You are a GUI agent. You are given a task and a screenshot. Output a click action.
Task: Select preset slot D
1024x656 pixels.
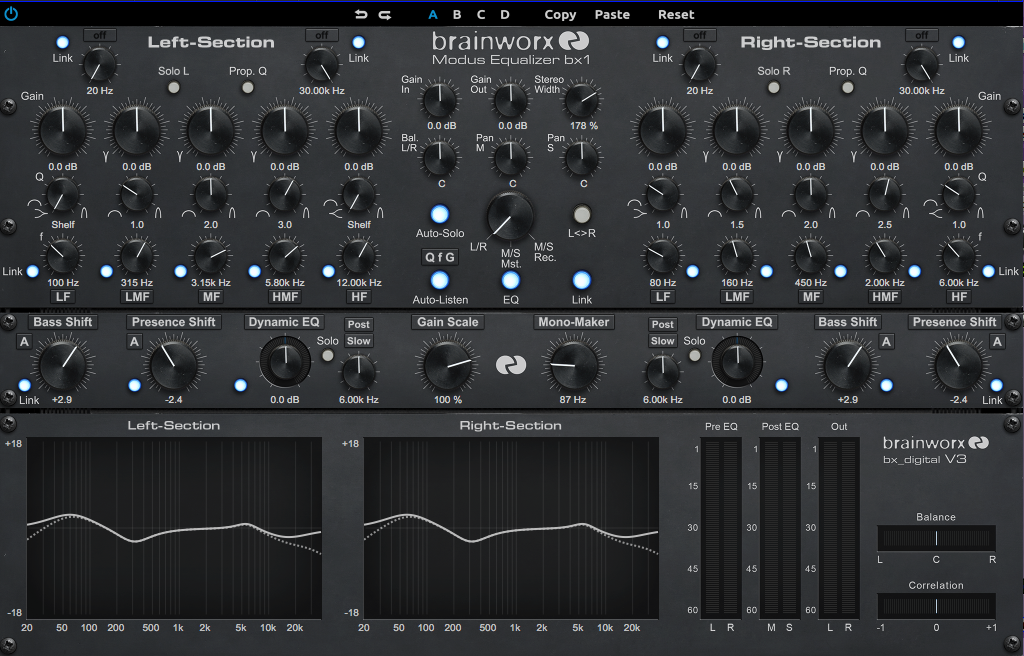pos(505,14)
